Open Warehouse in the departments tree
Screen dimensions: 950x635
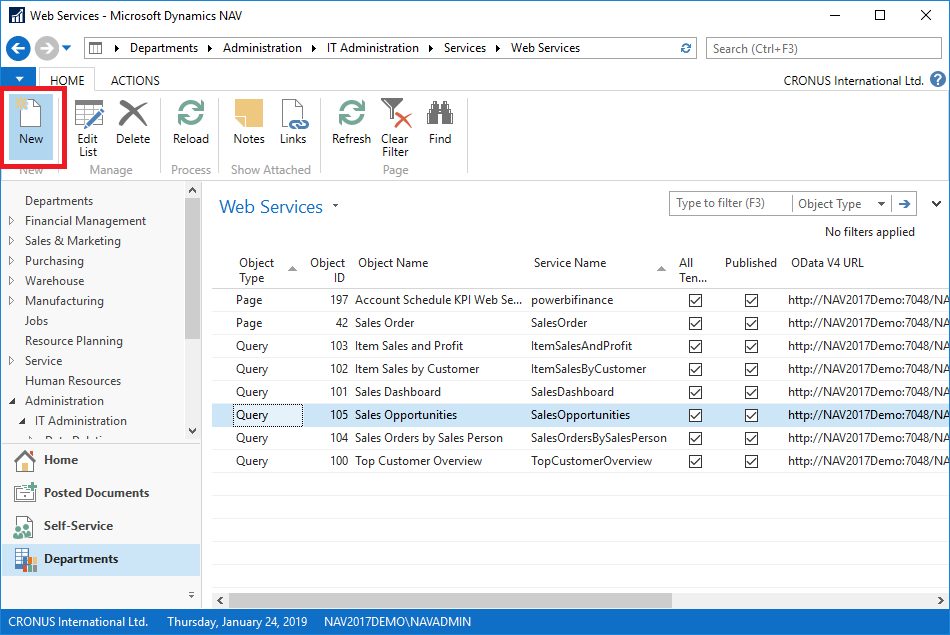(x=55, y=281)
